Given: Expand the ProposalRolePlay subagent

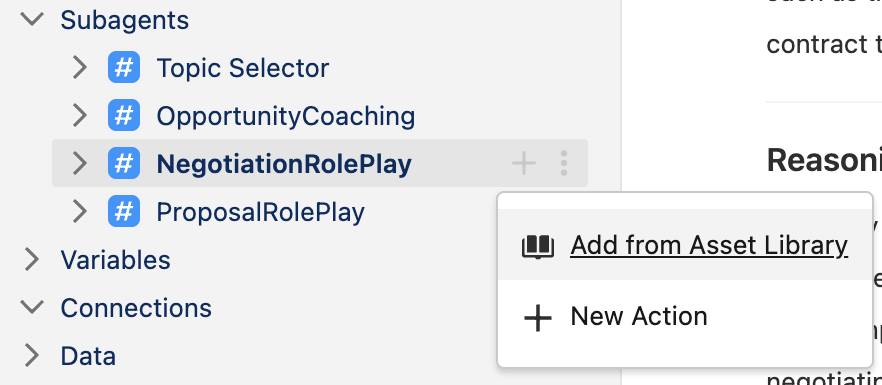Looking at the screenshot, I should point(80,212).
